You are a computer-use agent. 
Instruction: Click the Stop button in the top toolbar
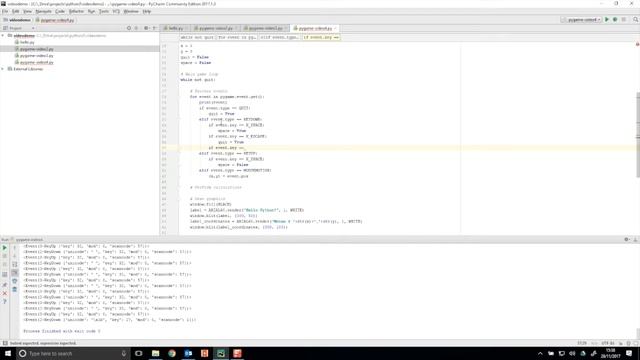point(624,20)
